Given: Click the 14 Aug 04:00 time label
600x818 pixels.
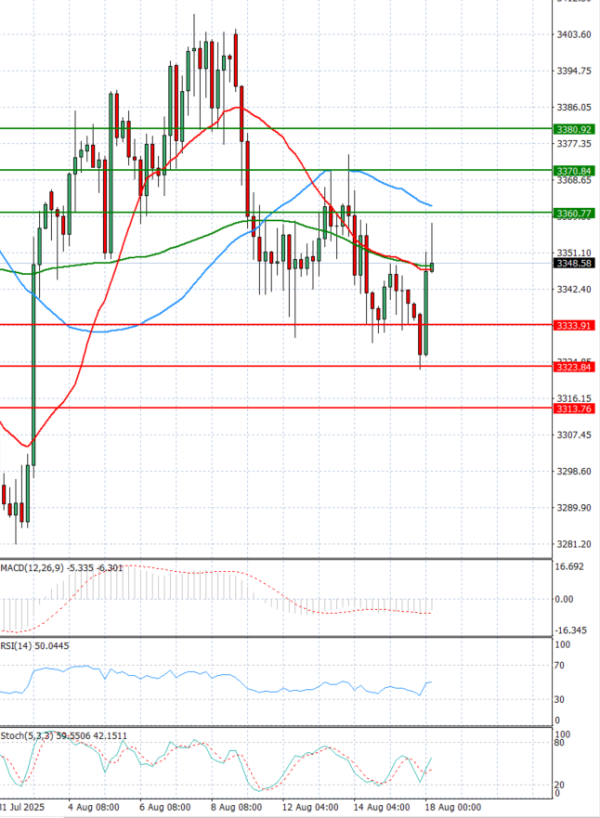Looking at the screenshot, I should point(382,807).
